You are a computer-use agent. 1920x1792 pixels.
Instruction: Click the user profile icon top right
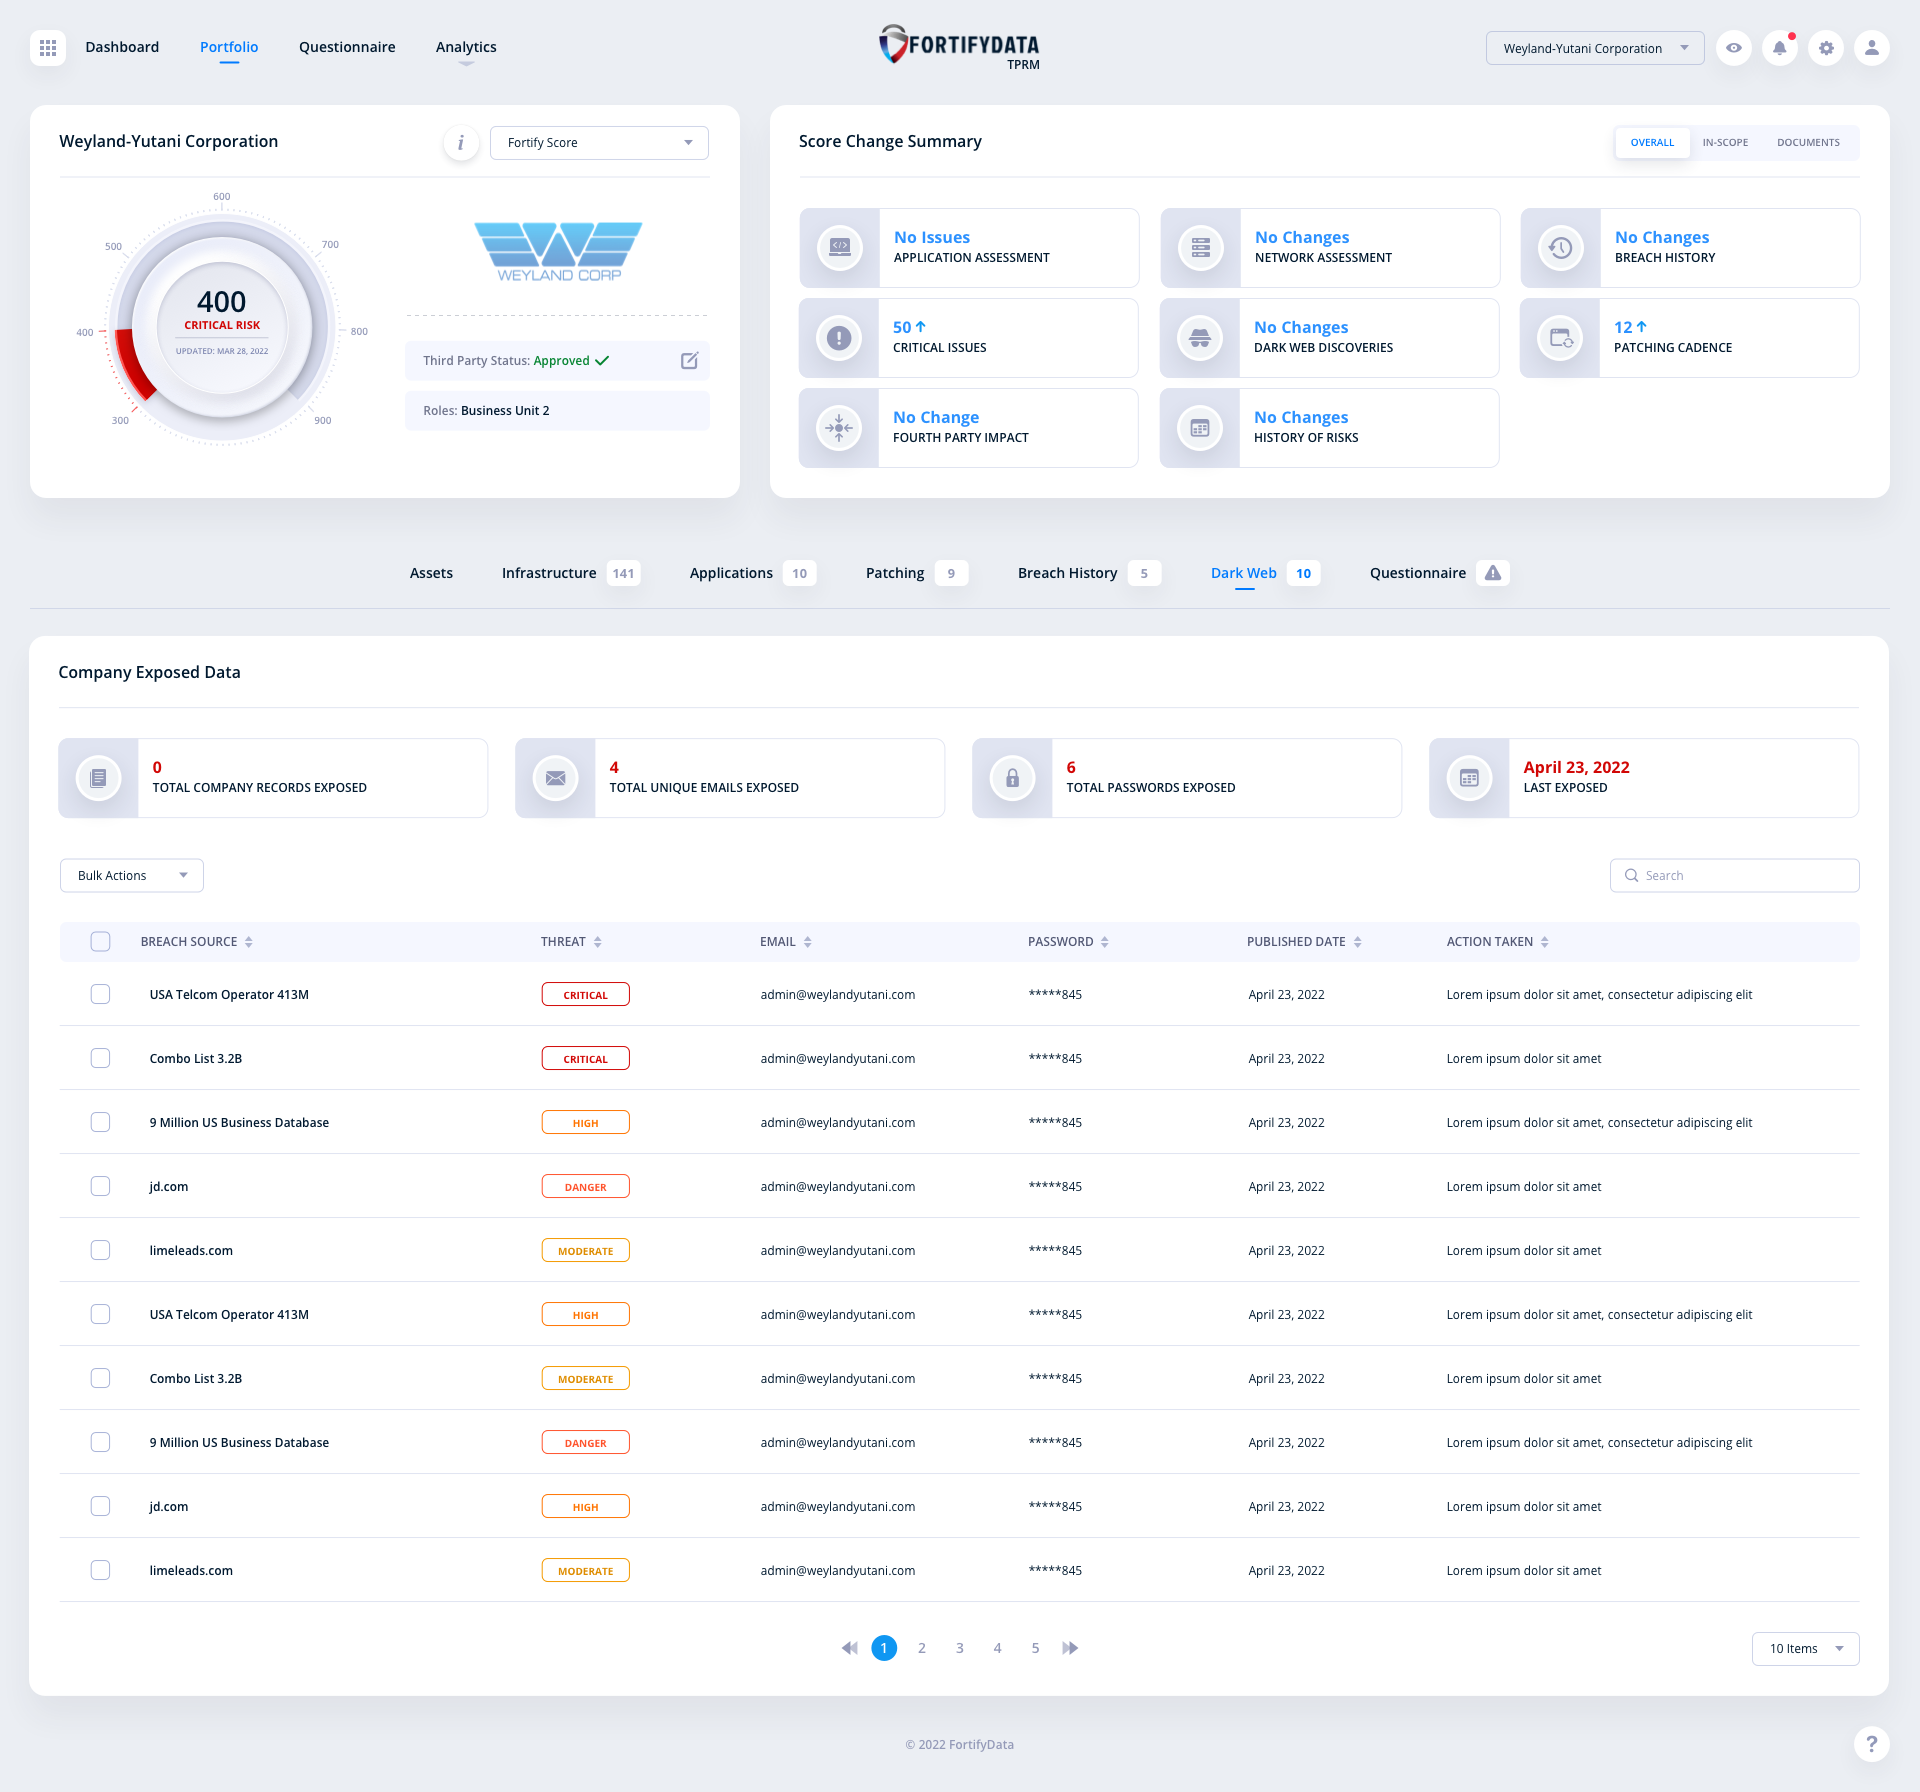tap(1871, 47)
